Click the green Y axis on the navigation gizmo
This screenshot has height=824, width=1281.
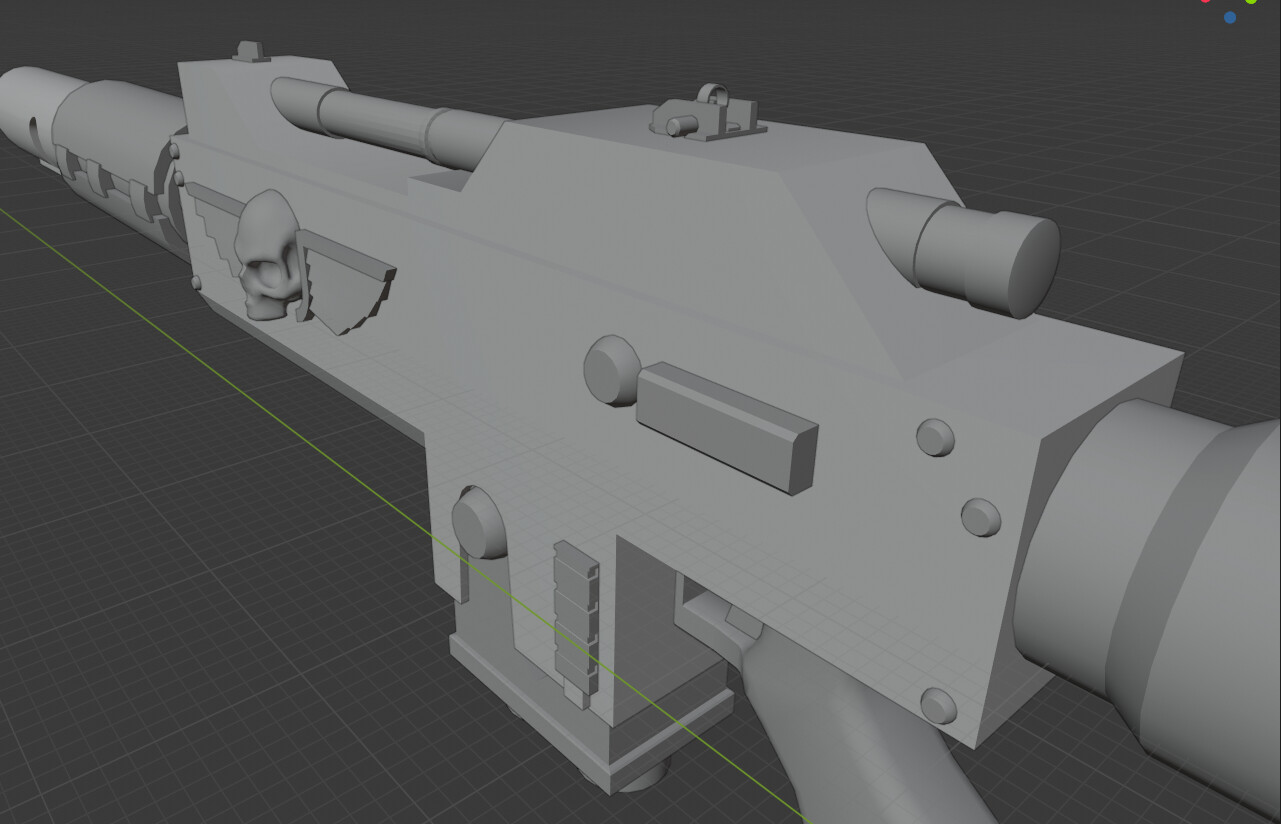(x=1251, y=3)
